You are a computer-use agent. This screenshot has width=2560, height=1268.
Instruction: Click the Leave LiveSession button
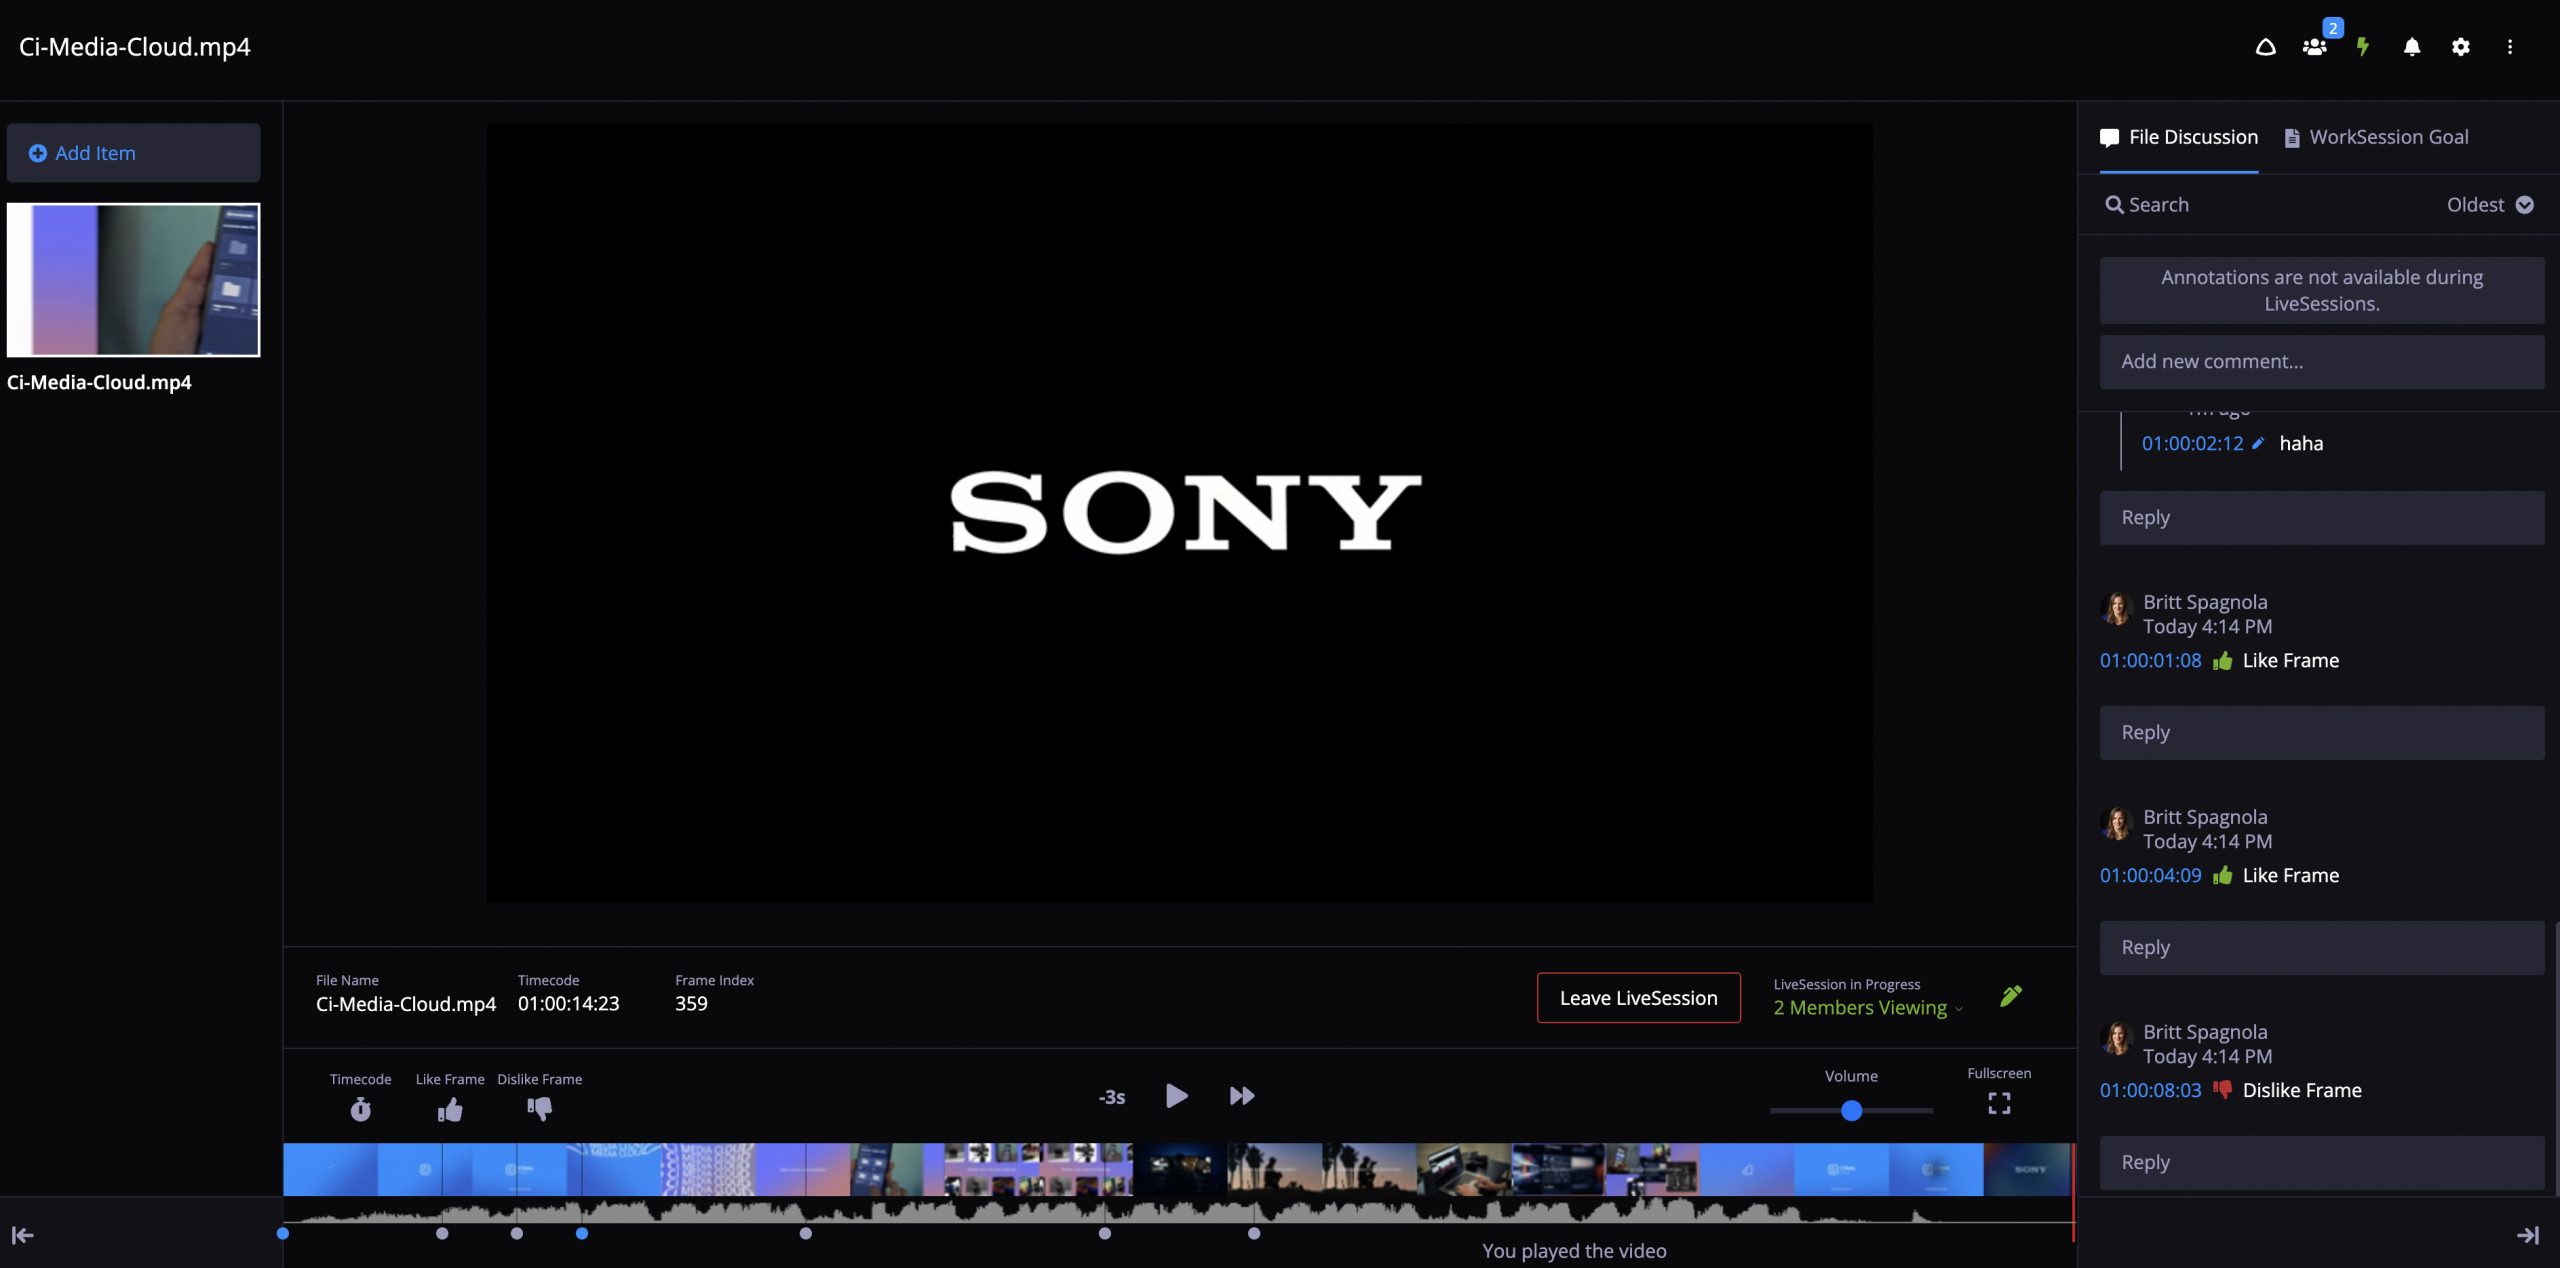click(1638, 998)
